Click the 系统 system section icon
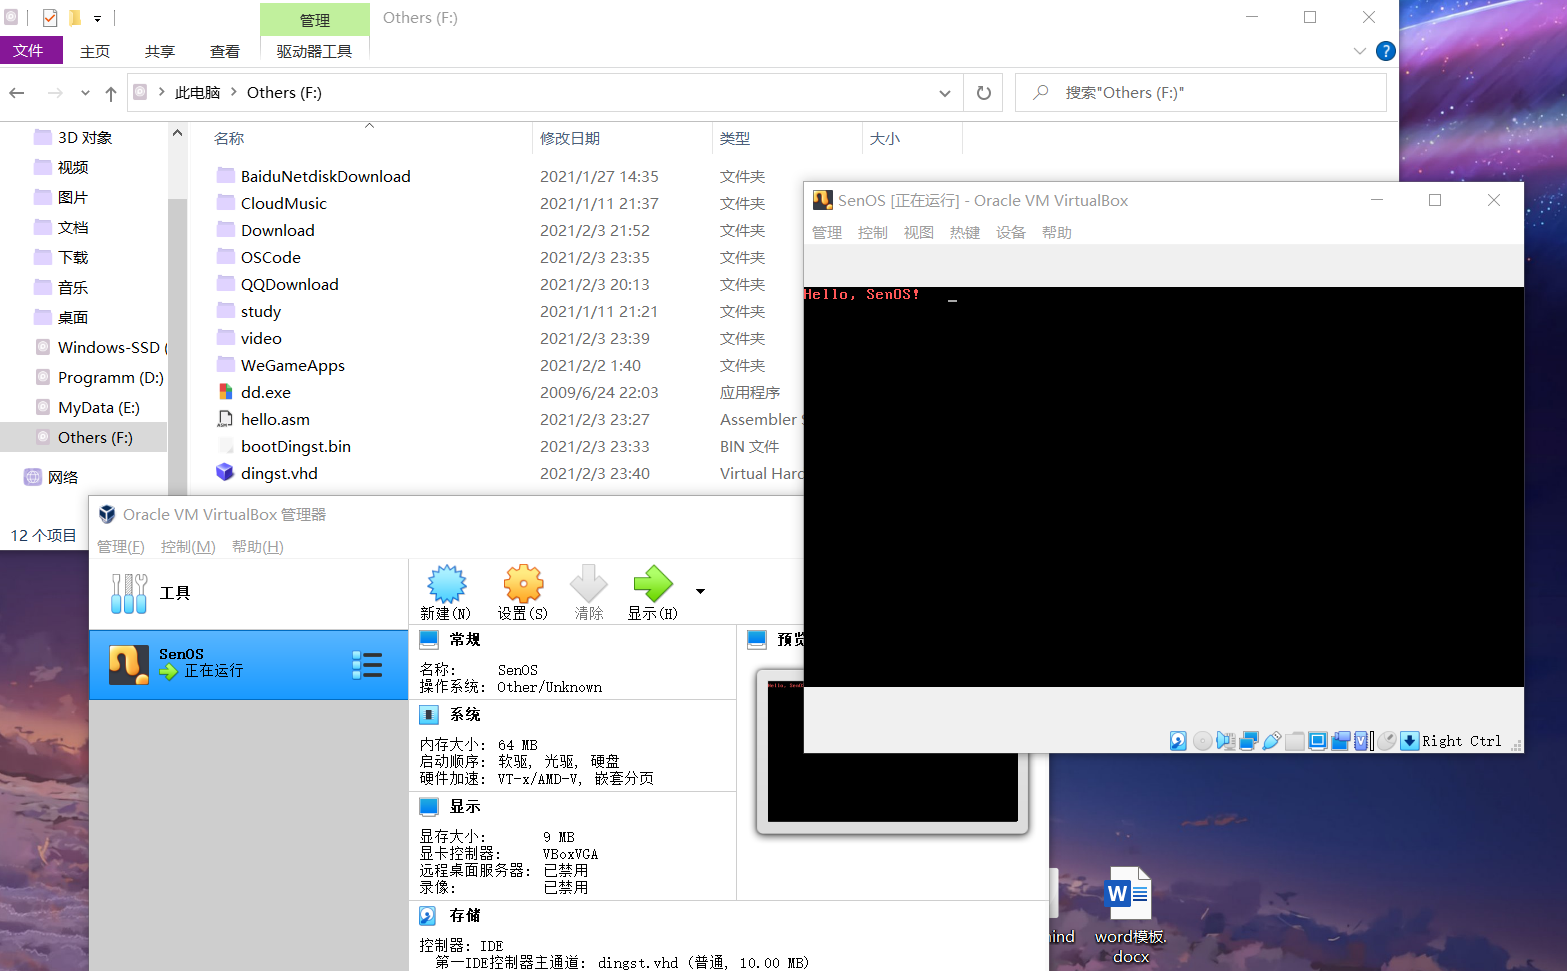 [429, 714]
